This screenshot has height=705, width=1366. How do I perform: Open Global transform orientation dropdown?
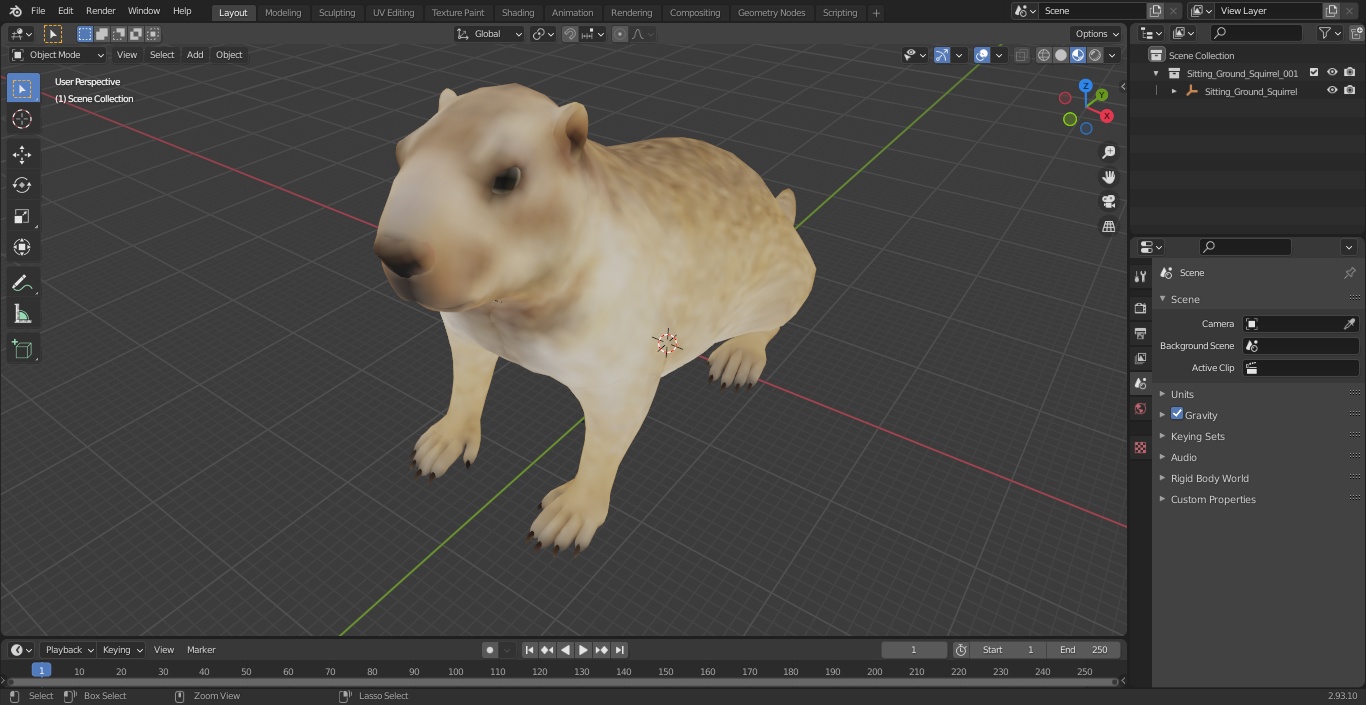[490, 34]
